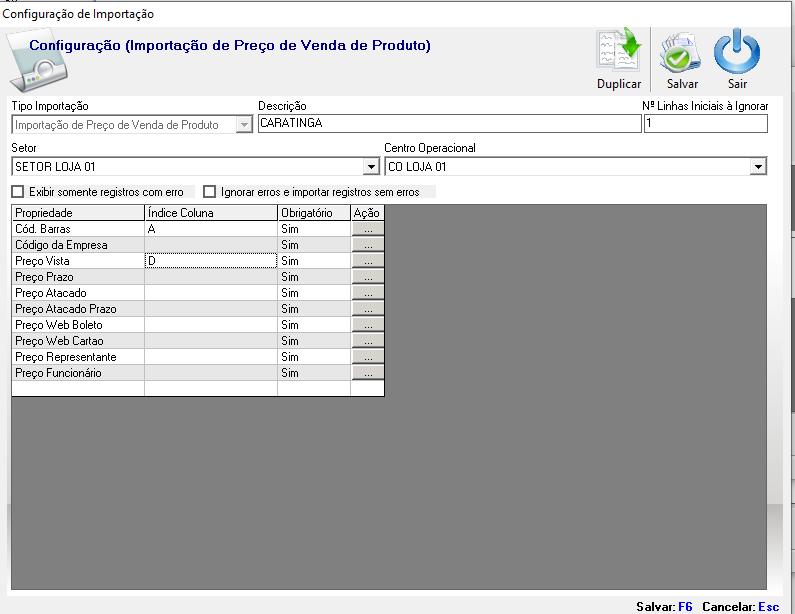Image resolution: width=795 pixels, height=614 pixels.
Task: Click the Nº Linhas Iniciais à Ignorar field
Action: pos(706,123)
